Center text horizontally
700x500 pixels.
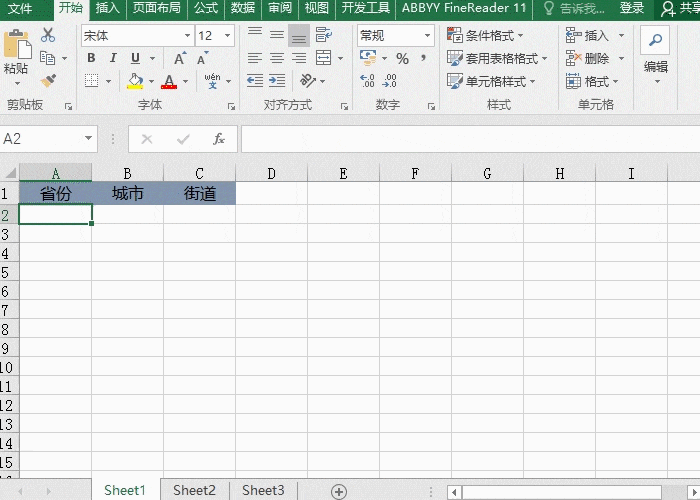(277, 58)
